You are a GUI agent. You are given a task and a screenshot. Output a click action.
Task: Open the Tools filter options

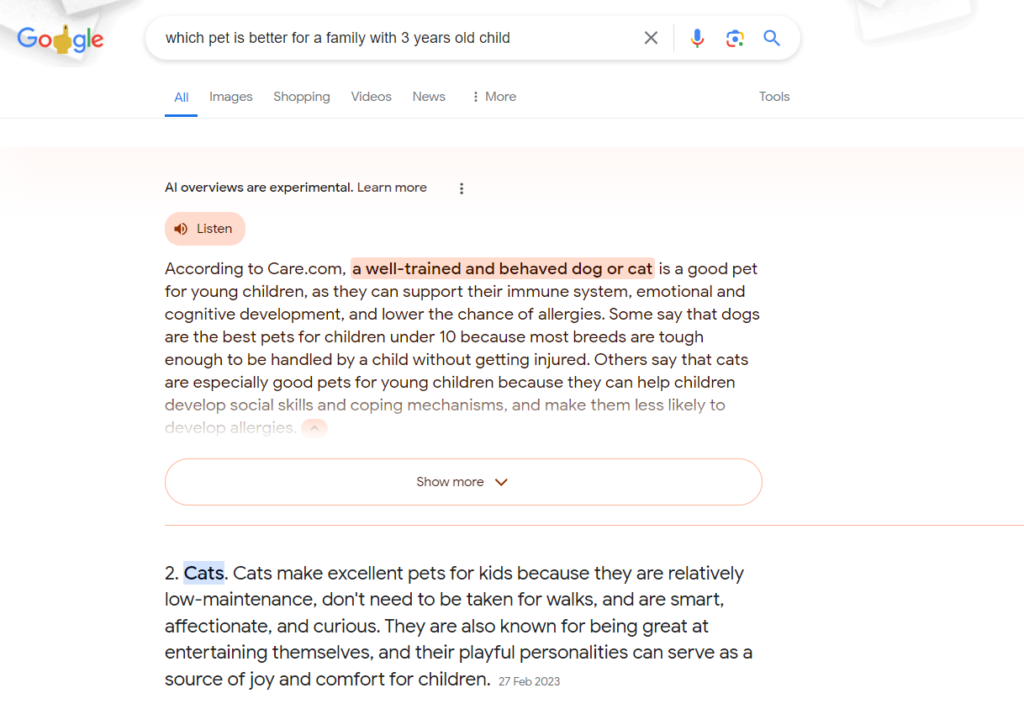pyautogui.click(x=774, y=97)
